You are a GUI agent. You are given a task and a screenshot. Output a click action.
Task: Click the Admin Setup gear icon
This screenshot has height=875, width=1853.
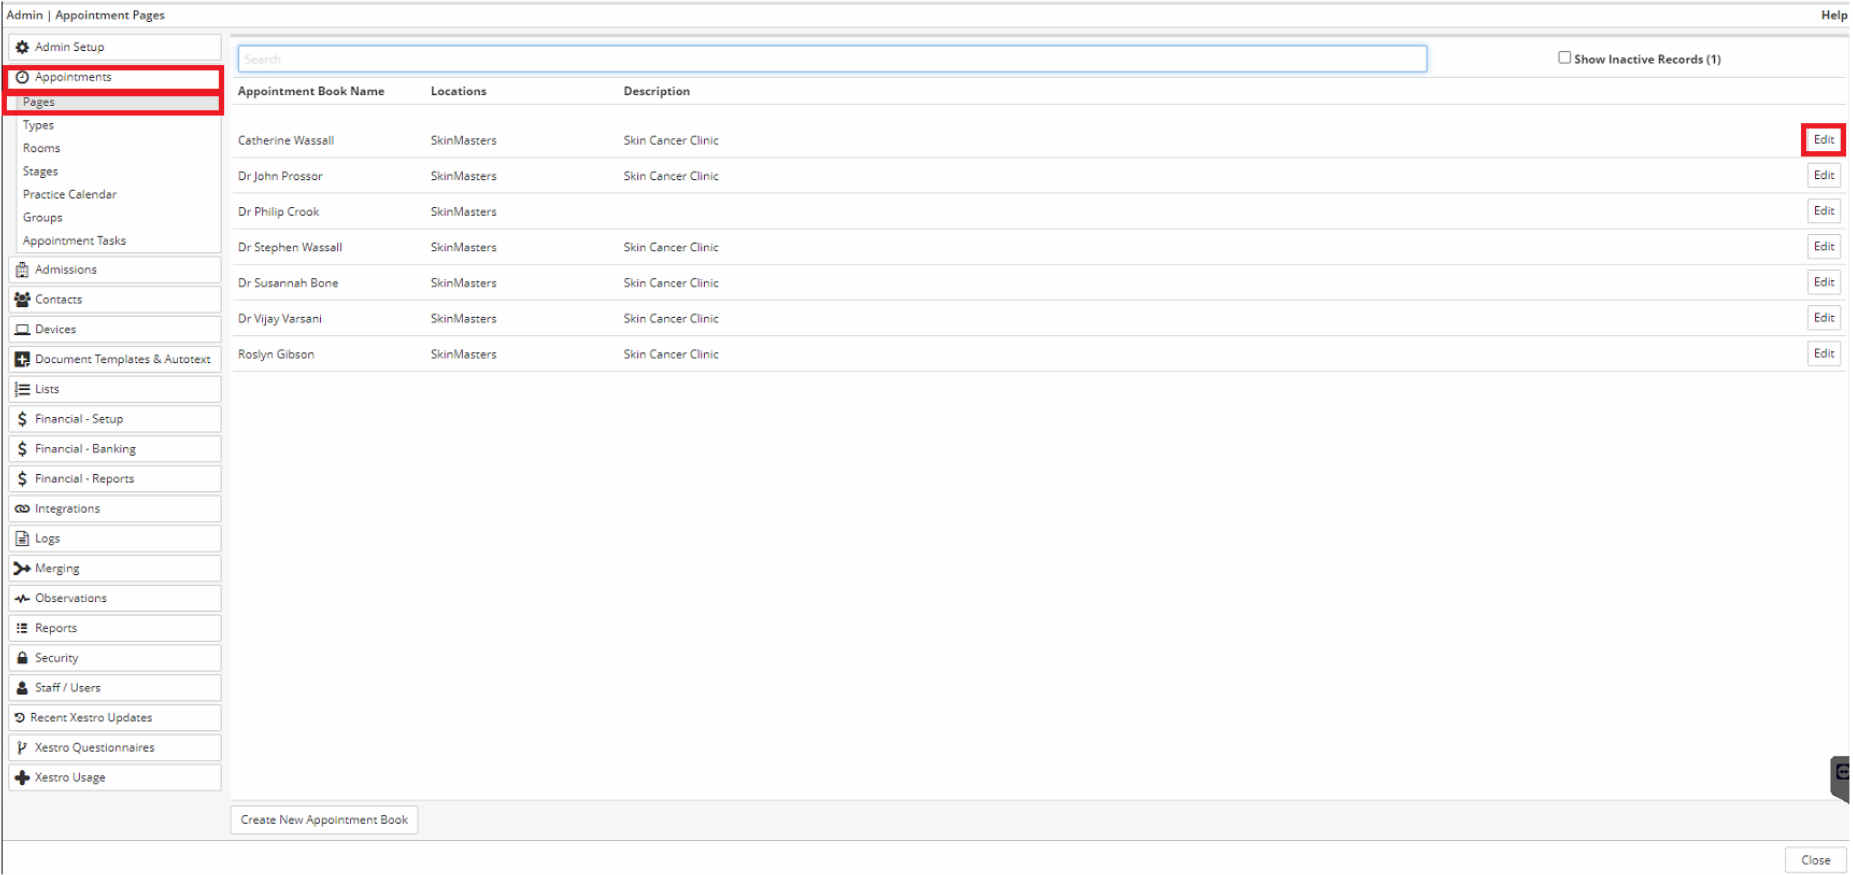[x=22, y=47]
